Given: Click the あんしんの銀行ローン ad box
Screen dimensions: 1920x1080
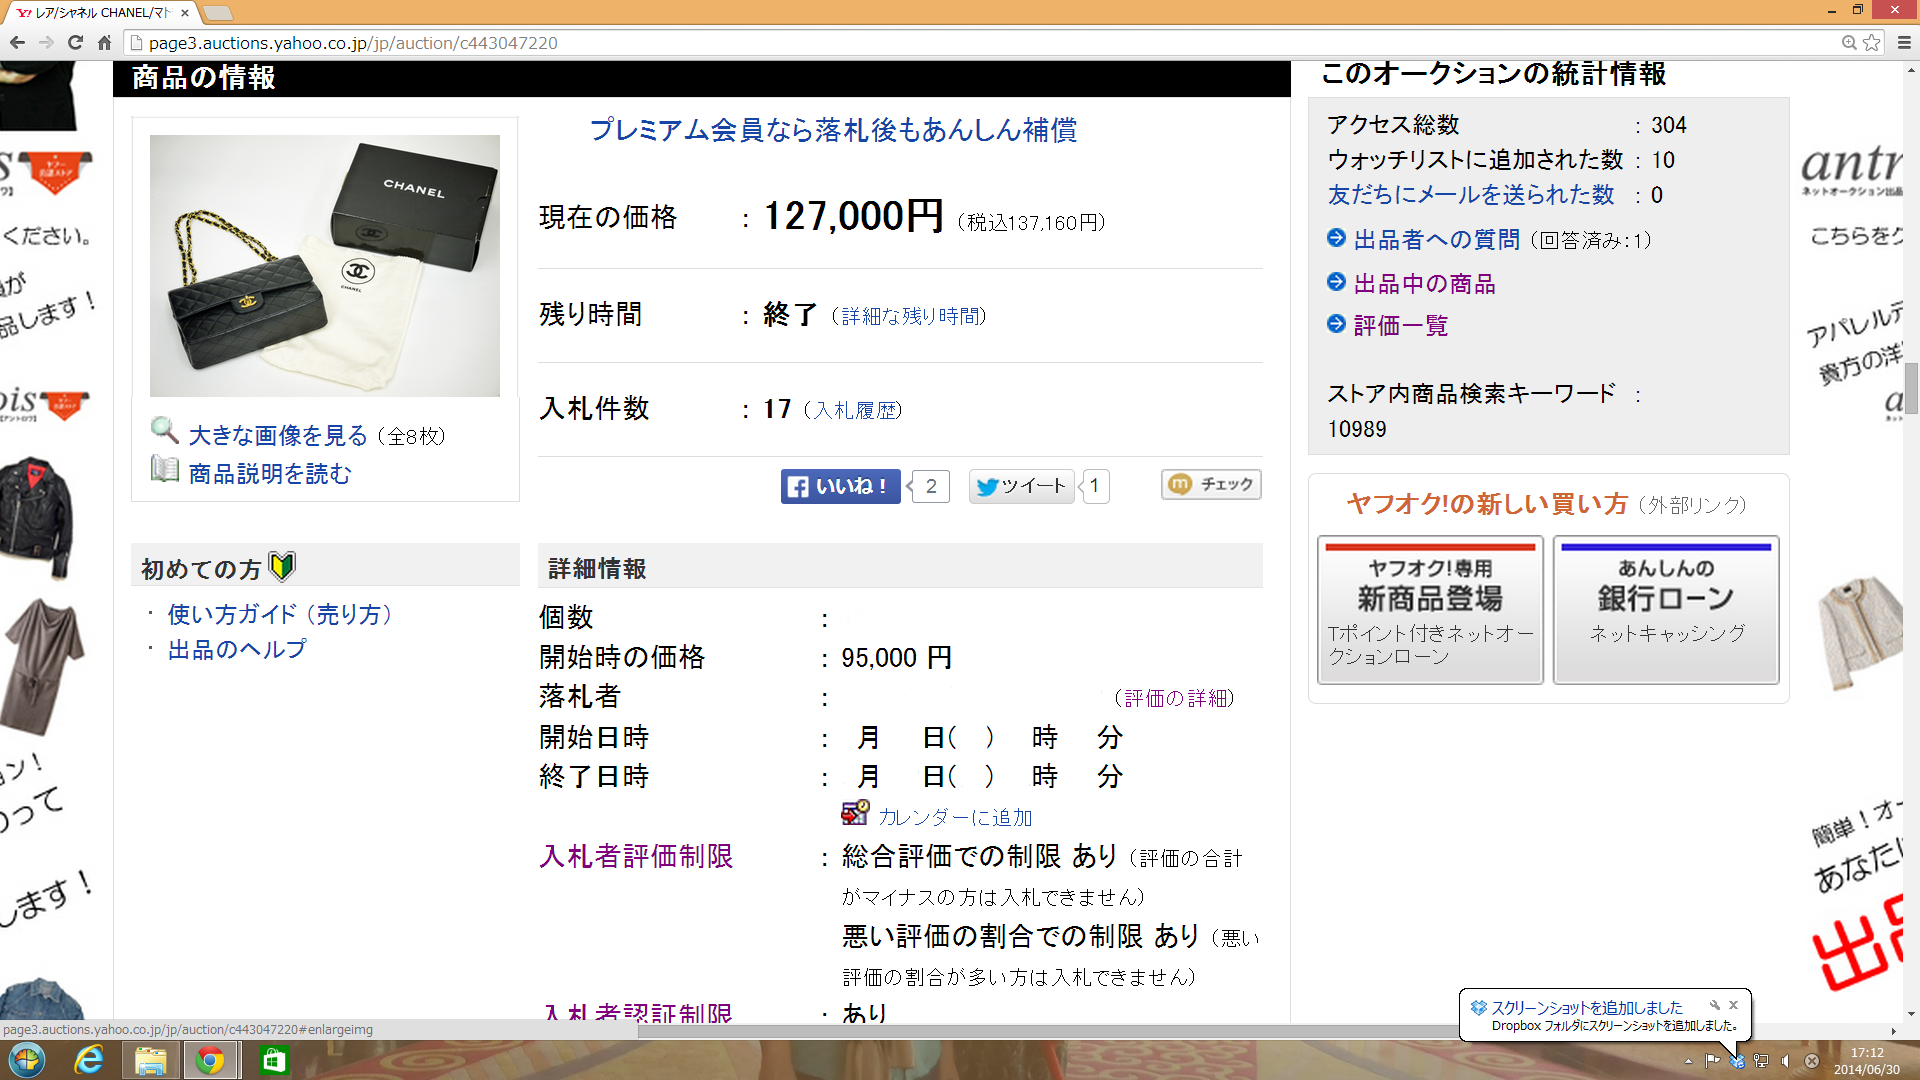Looking at the screenshot, I should [1666, 610].
